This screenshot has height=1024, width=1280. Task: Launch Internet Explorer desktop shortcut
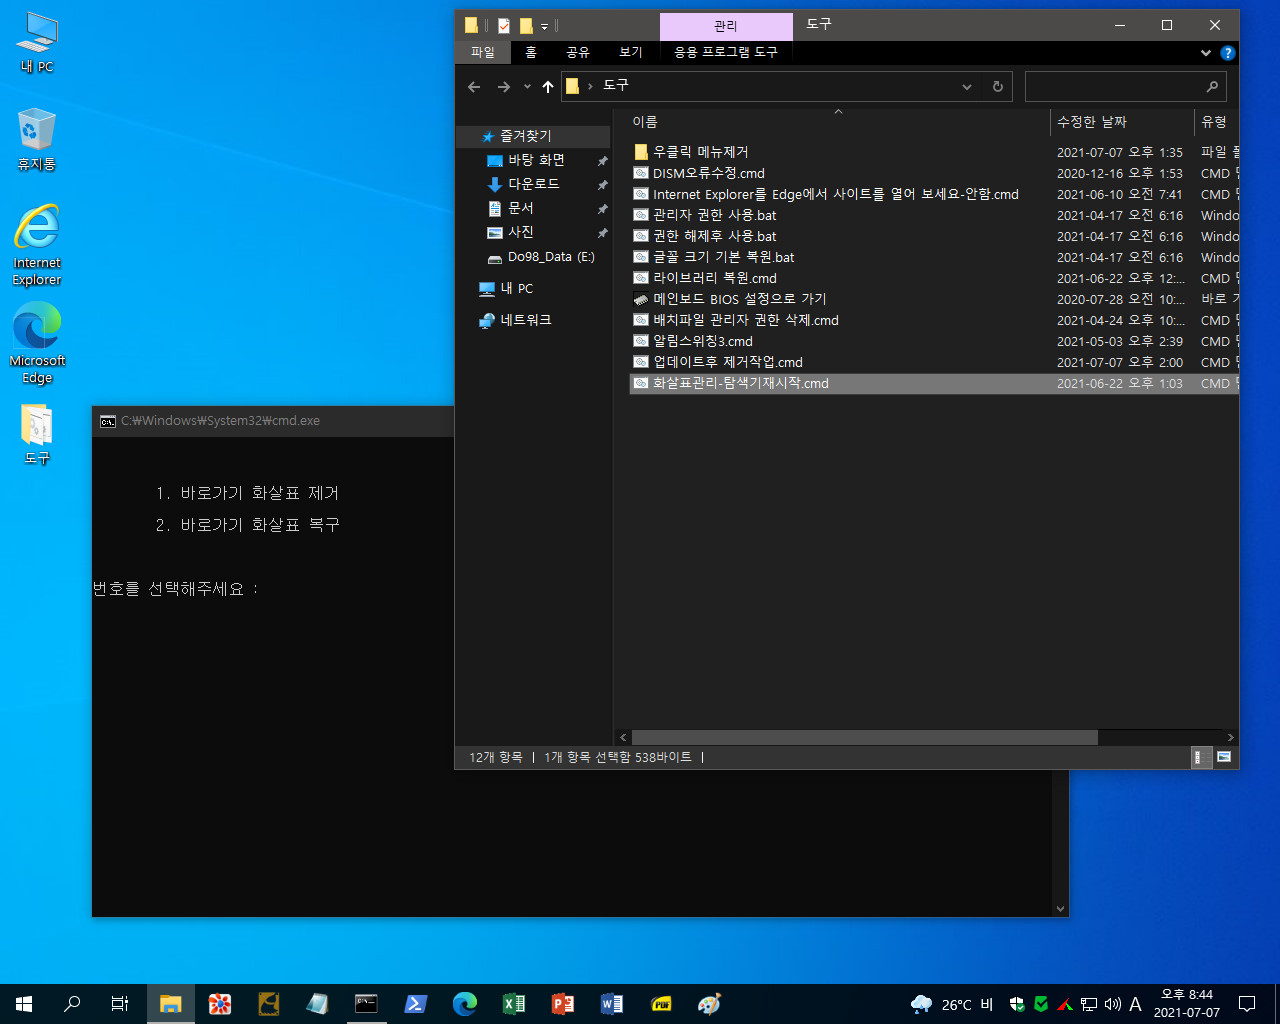point(37,245)
